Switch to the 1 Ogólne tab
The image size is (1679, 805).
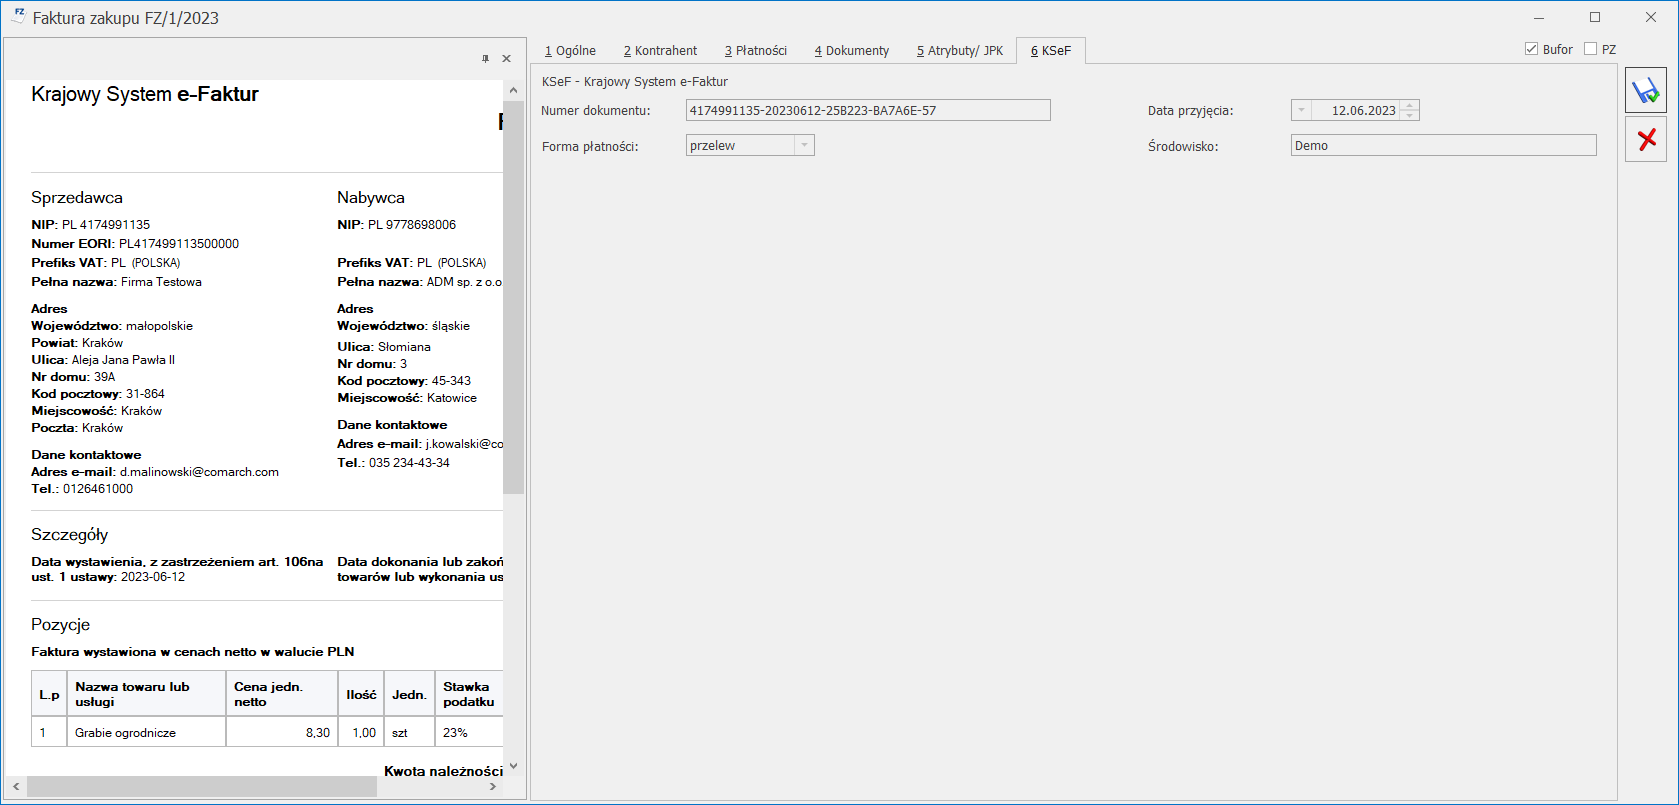(570, 51)
